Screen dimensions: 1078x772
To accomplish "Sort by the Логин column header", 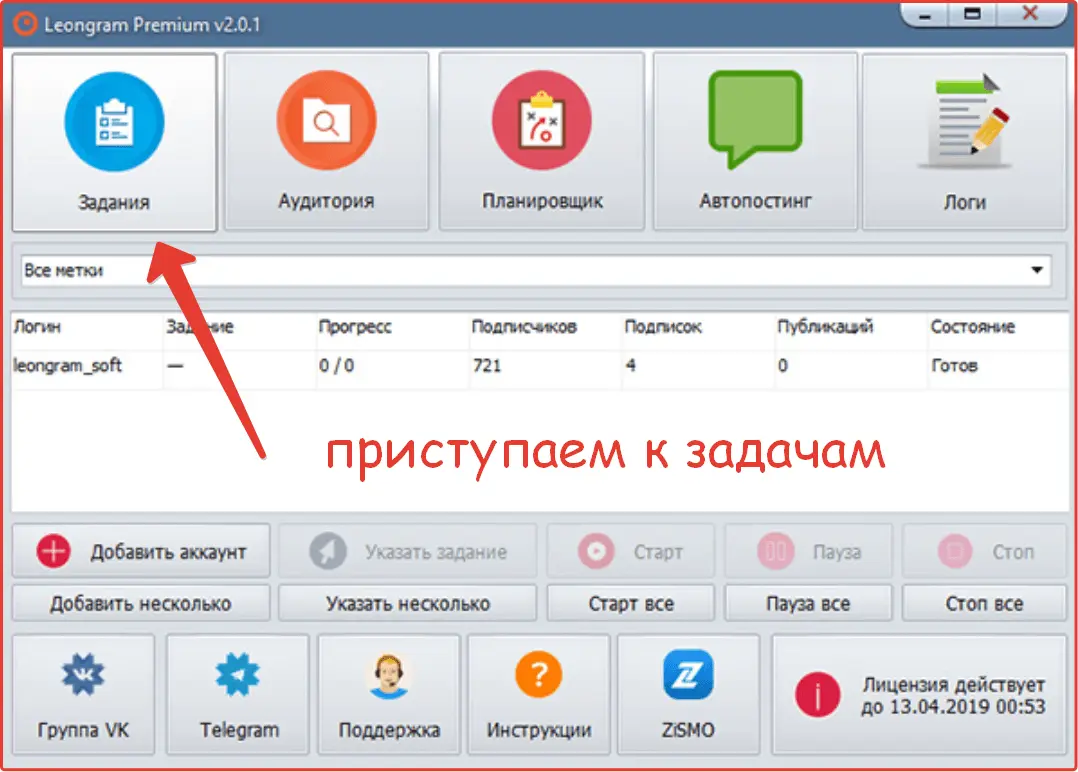I will (87, 327).
